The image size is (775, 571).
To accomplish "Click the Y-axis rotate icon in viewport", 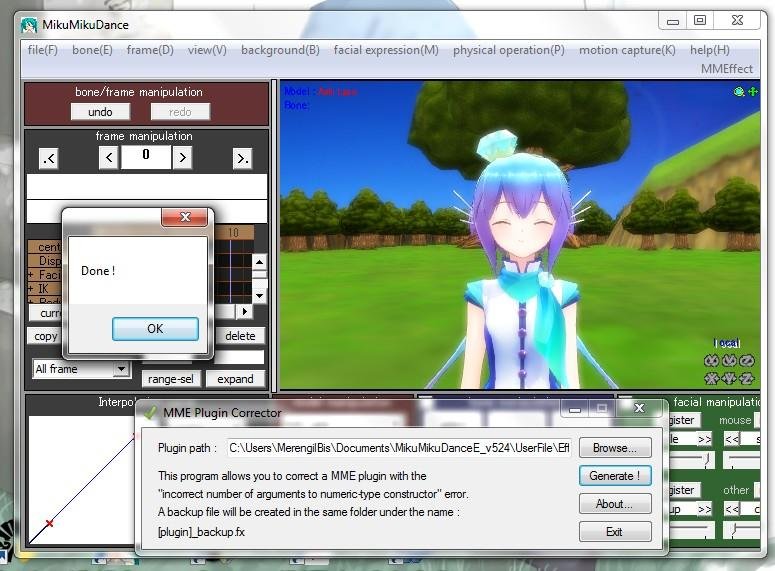I will point(729,361).
